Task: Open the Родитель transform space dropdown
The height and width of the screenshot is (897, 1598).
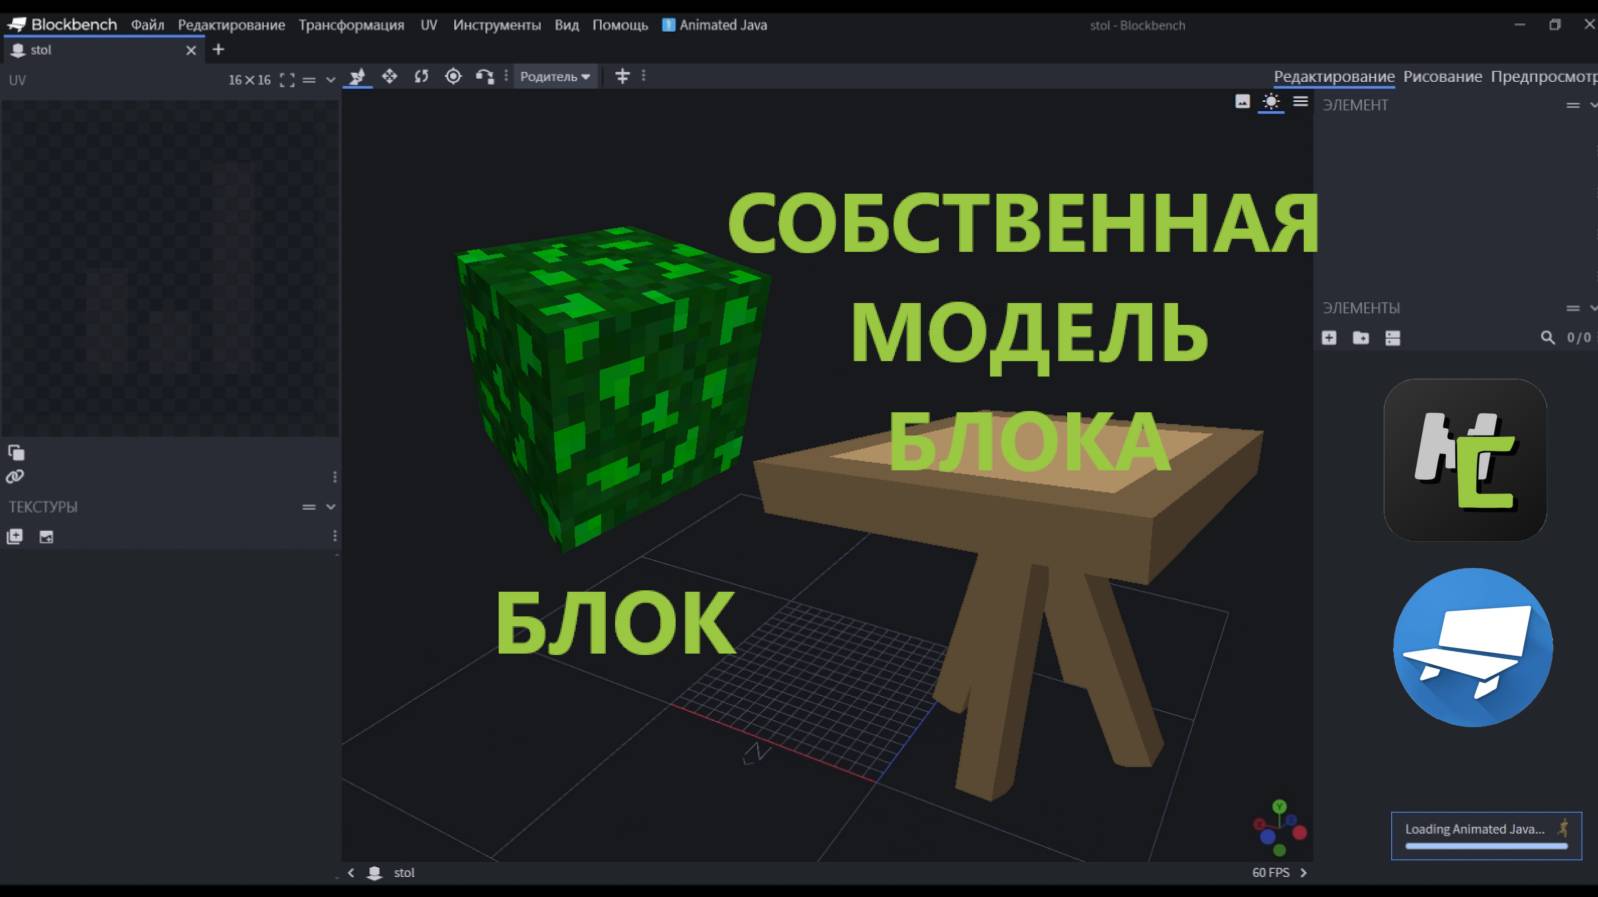Action: [555, 76]
